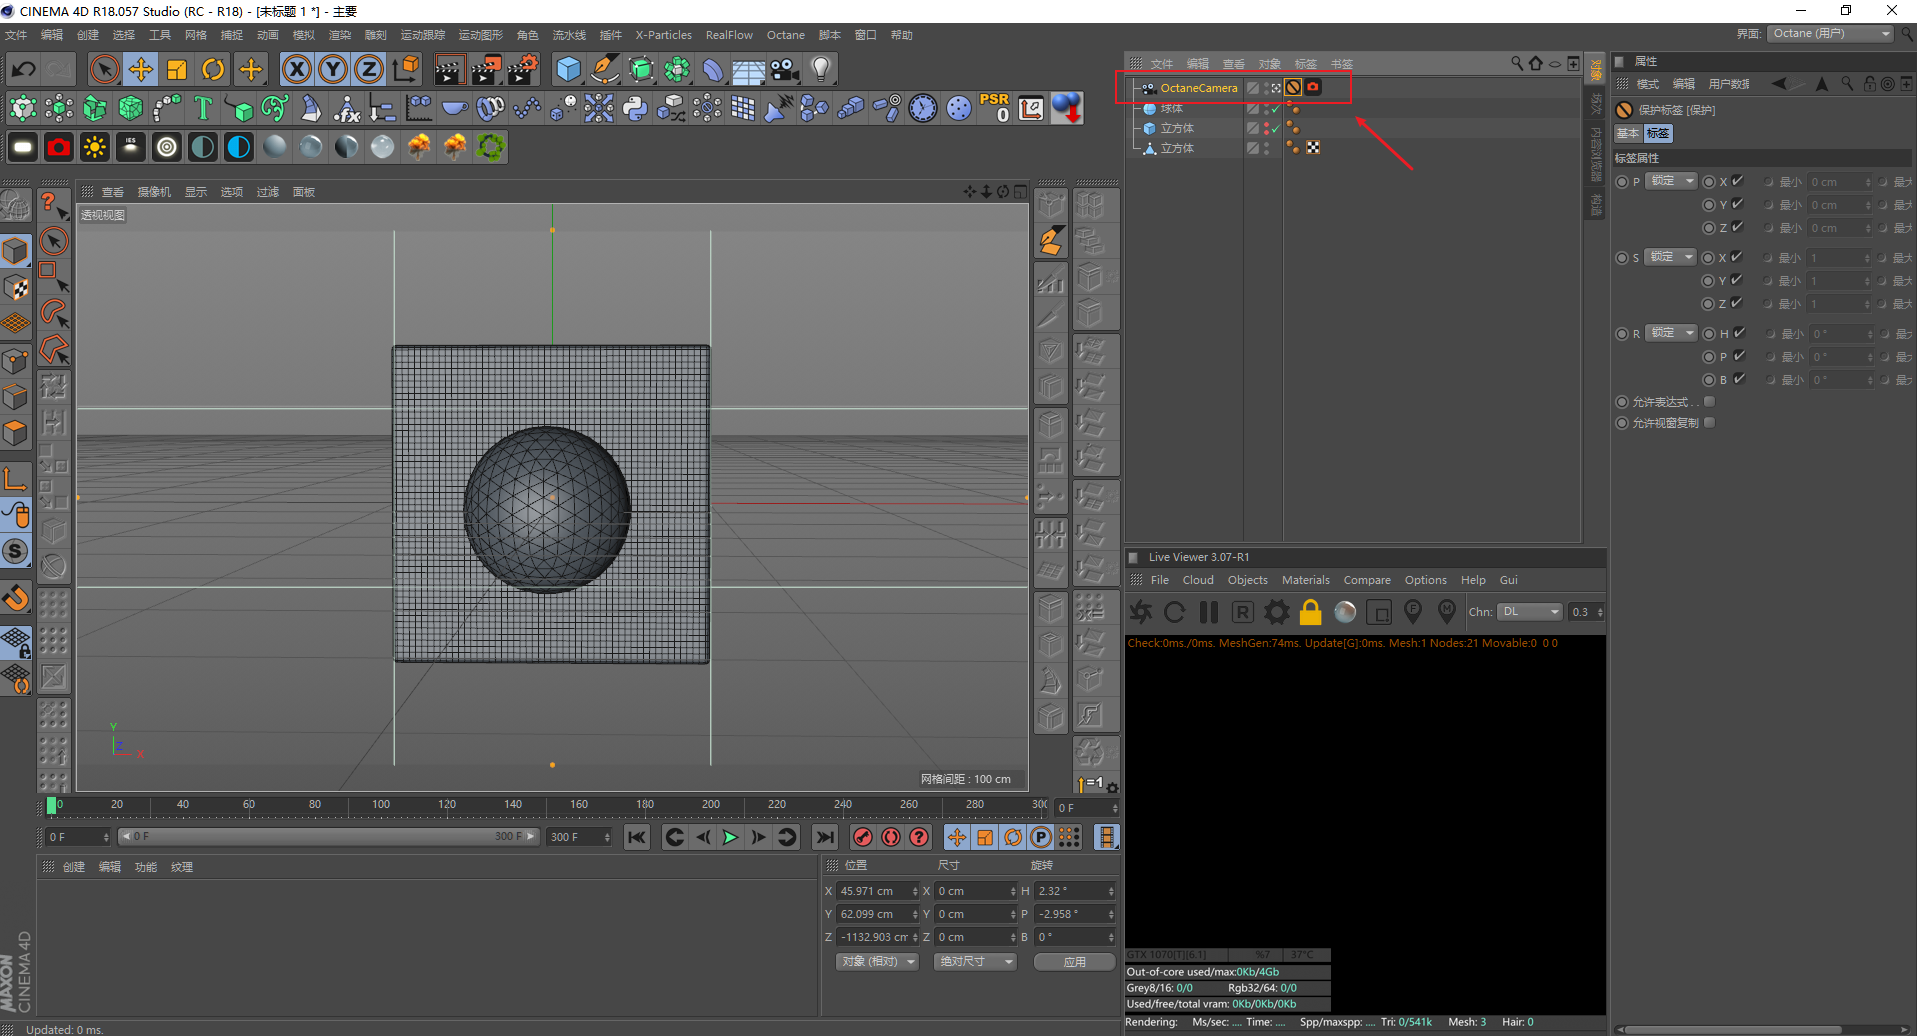The height and width of the screenshot is (1036, 1917).
Task: Click Render View clapperboard icon
Action: (448, 69)
